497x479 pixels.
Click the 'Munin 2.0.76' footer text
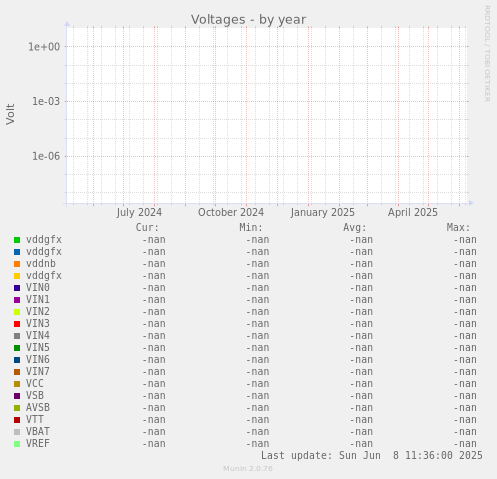[248, 469]
